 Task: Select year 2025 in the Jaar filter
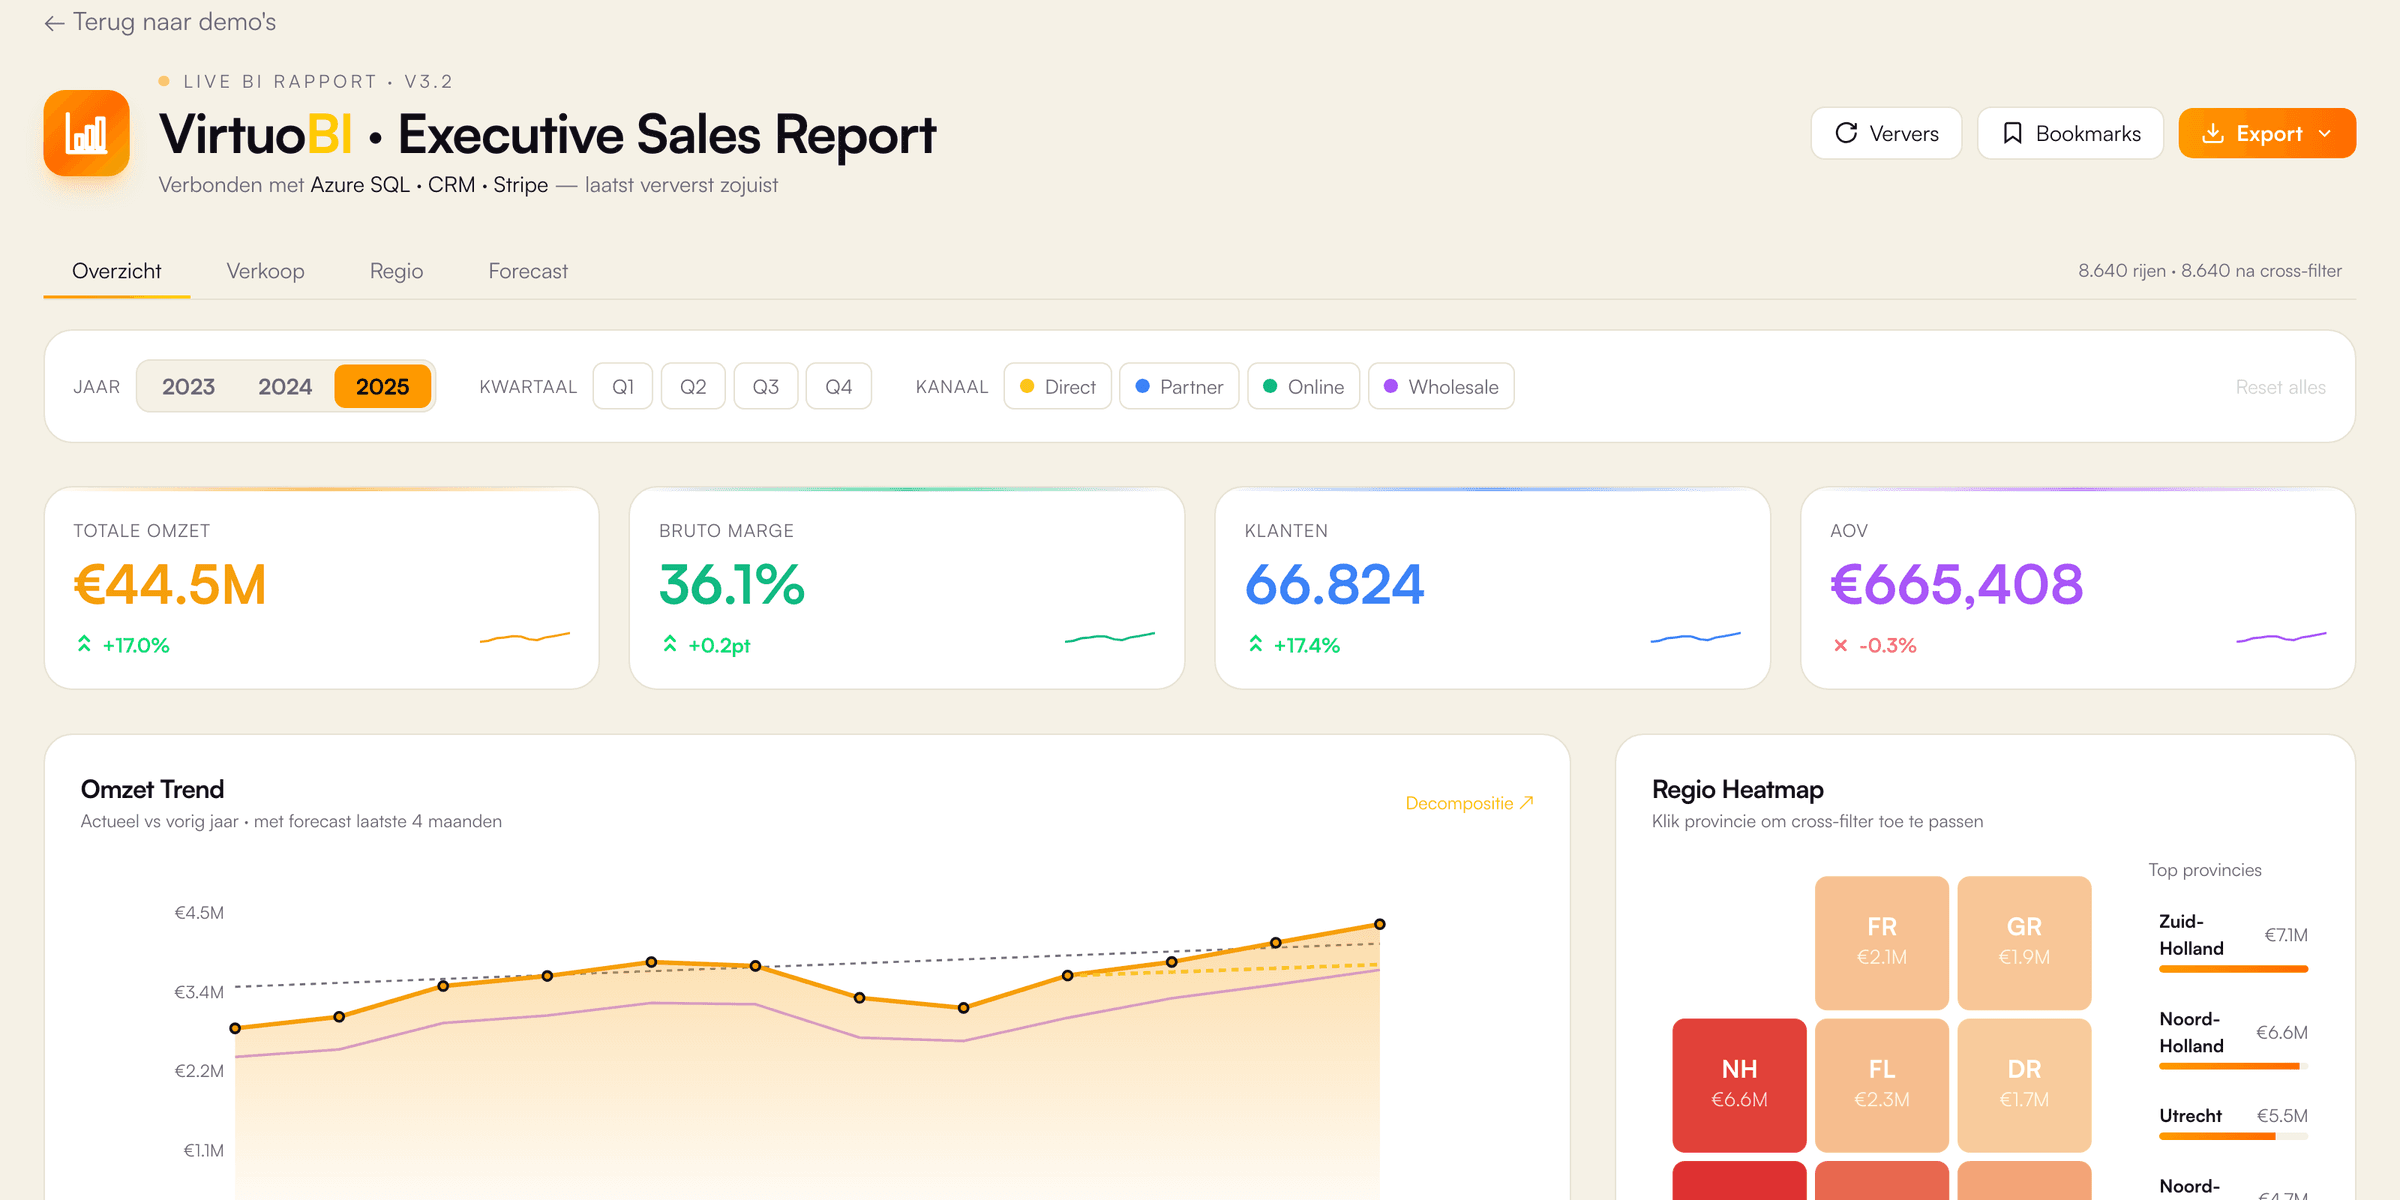(382, 386)
